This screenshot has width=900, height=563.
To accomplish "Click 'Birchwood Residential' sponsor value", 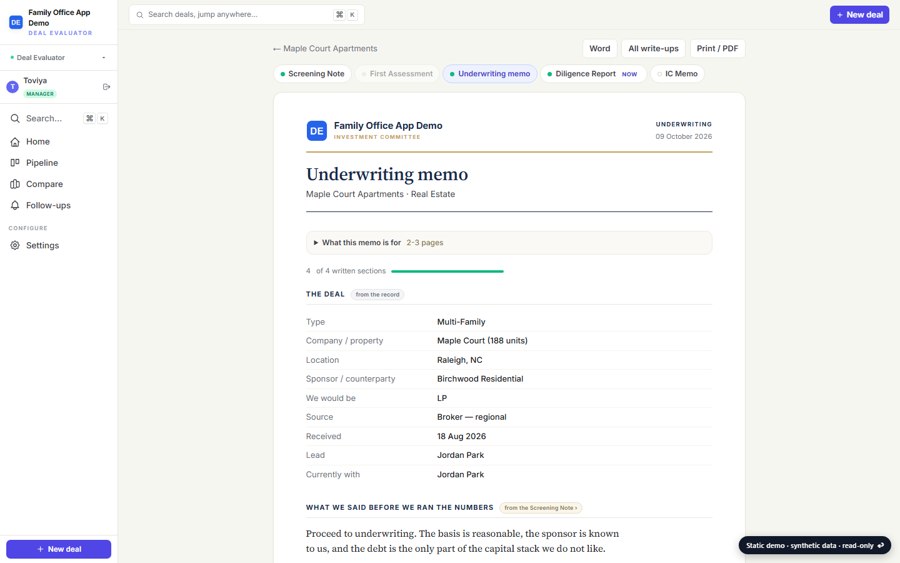I will click(480, 379).
